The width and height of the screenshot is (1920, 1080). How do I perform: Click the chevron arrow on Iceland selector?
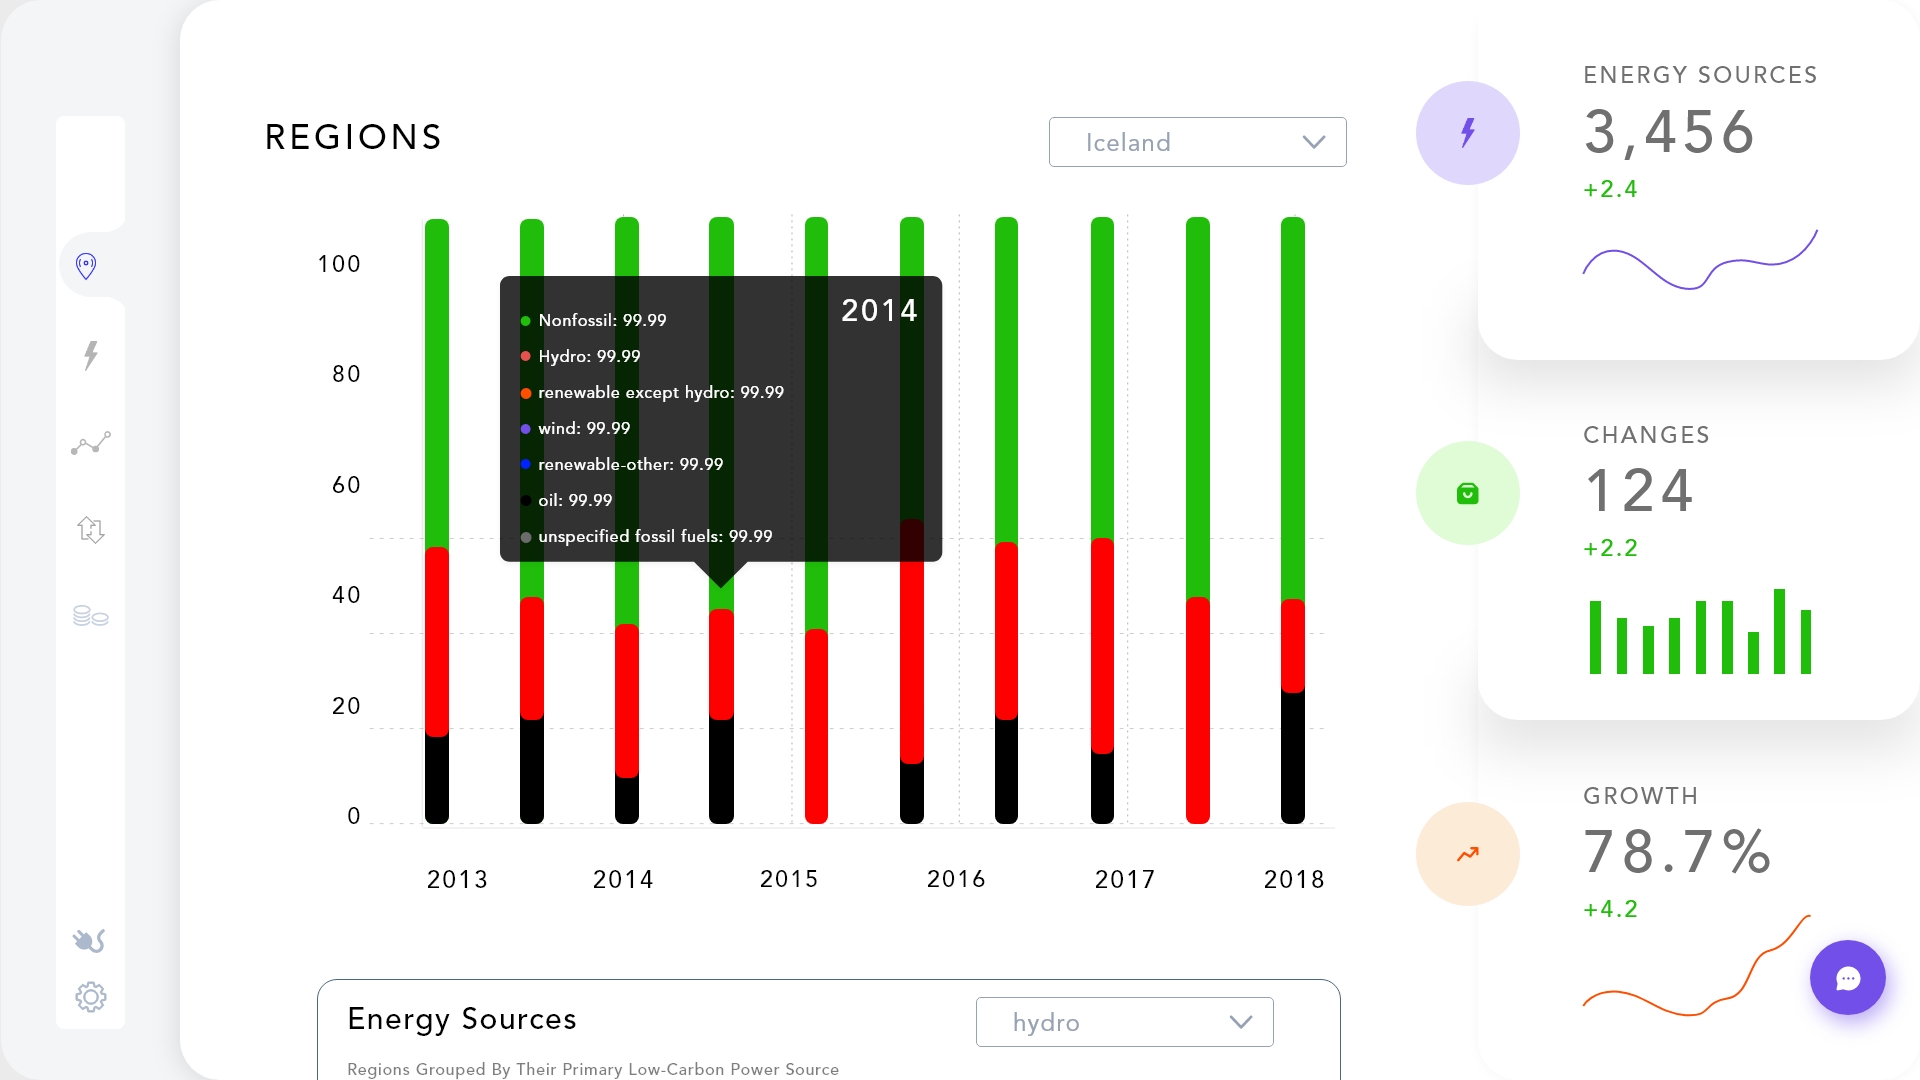point(1314,142)
